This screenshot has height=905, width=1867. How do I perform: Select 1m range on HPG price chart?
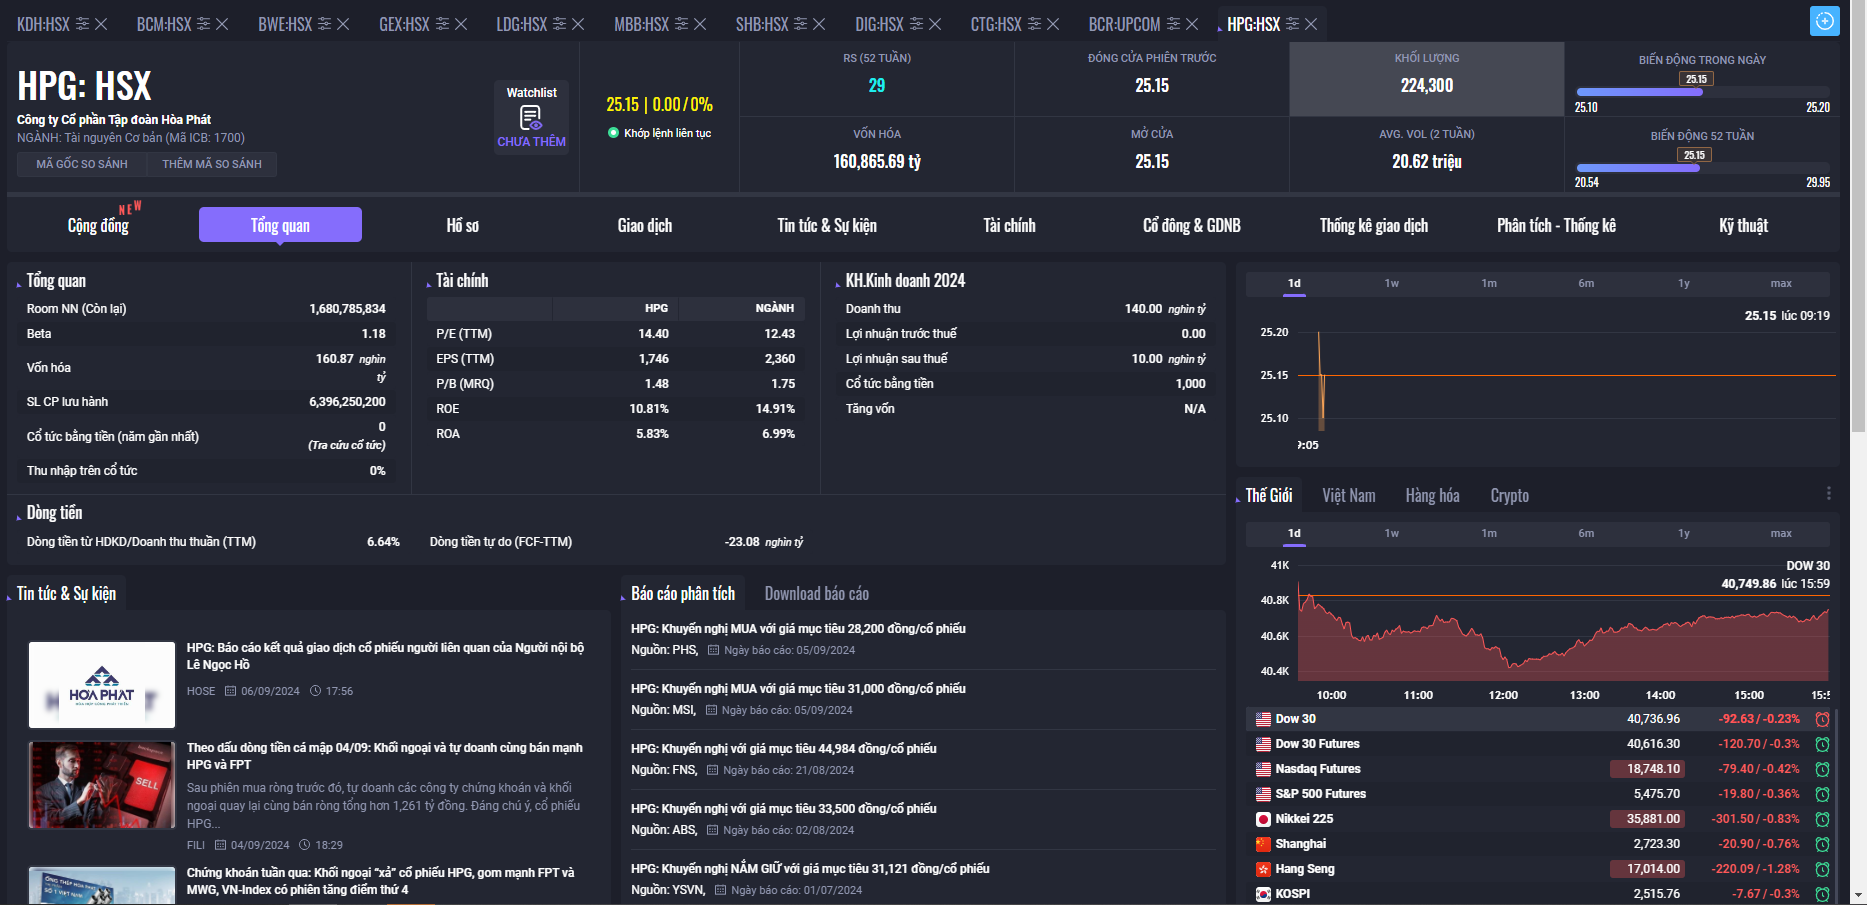pos(1489,284)
